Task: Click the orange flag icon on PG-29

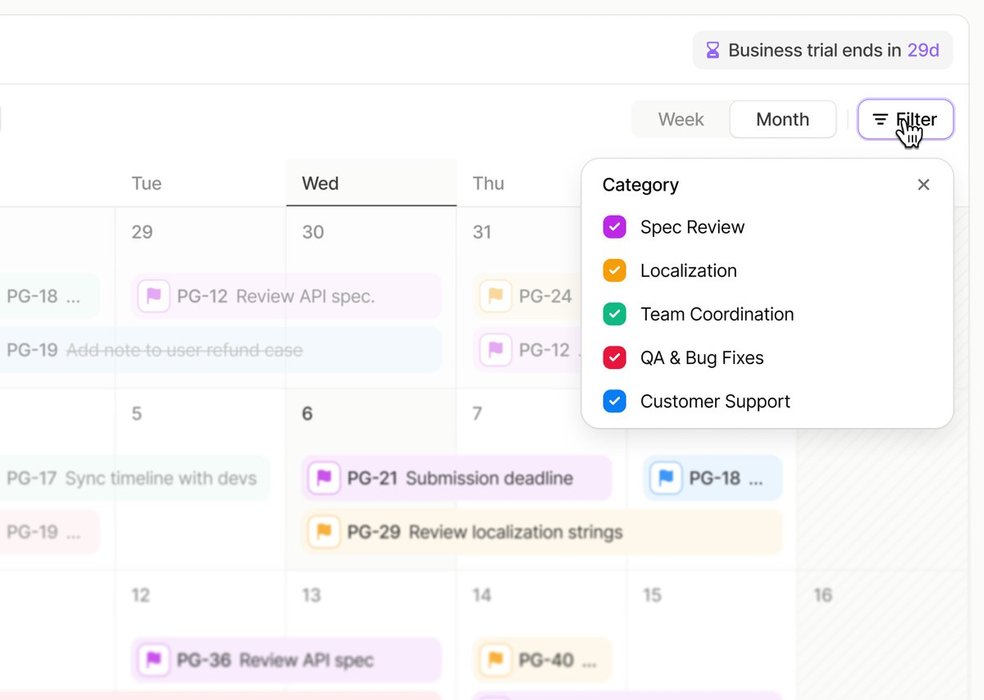Action: point(323,532)
